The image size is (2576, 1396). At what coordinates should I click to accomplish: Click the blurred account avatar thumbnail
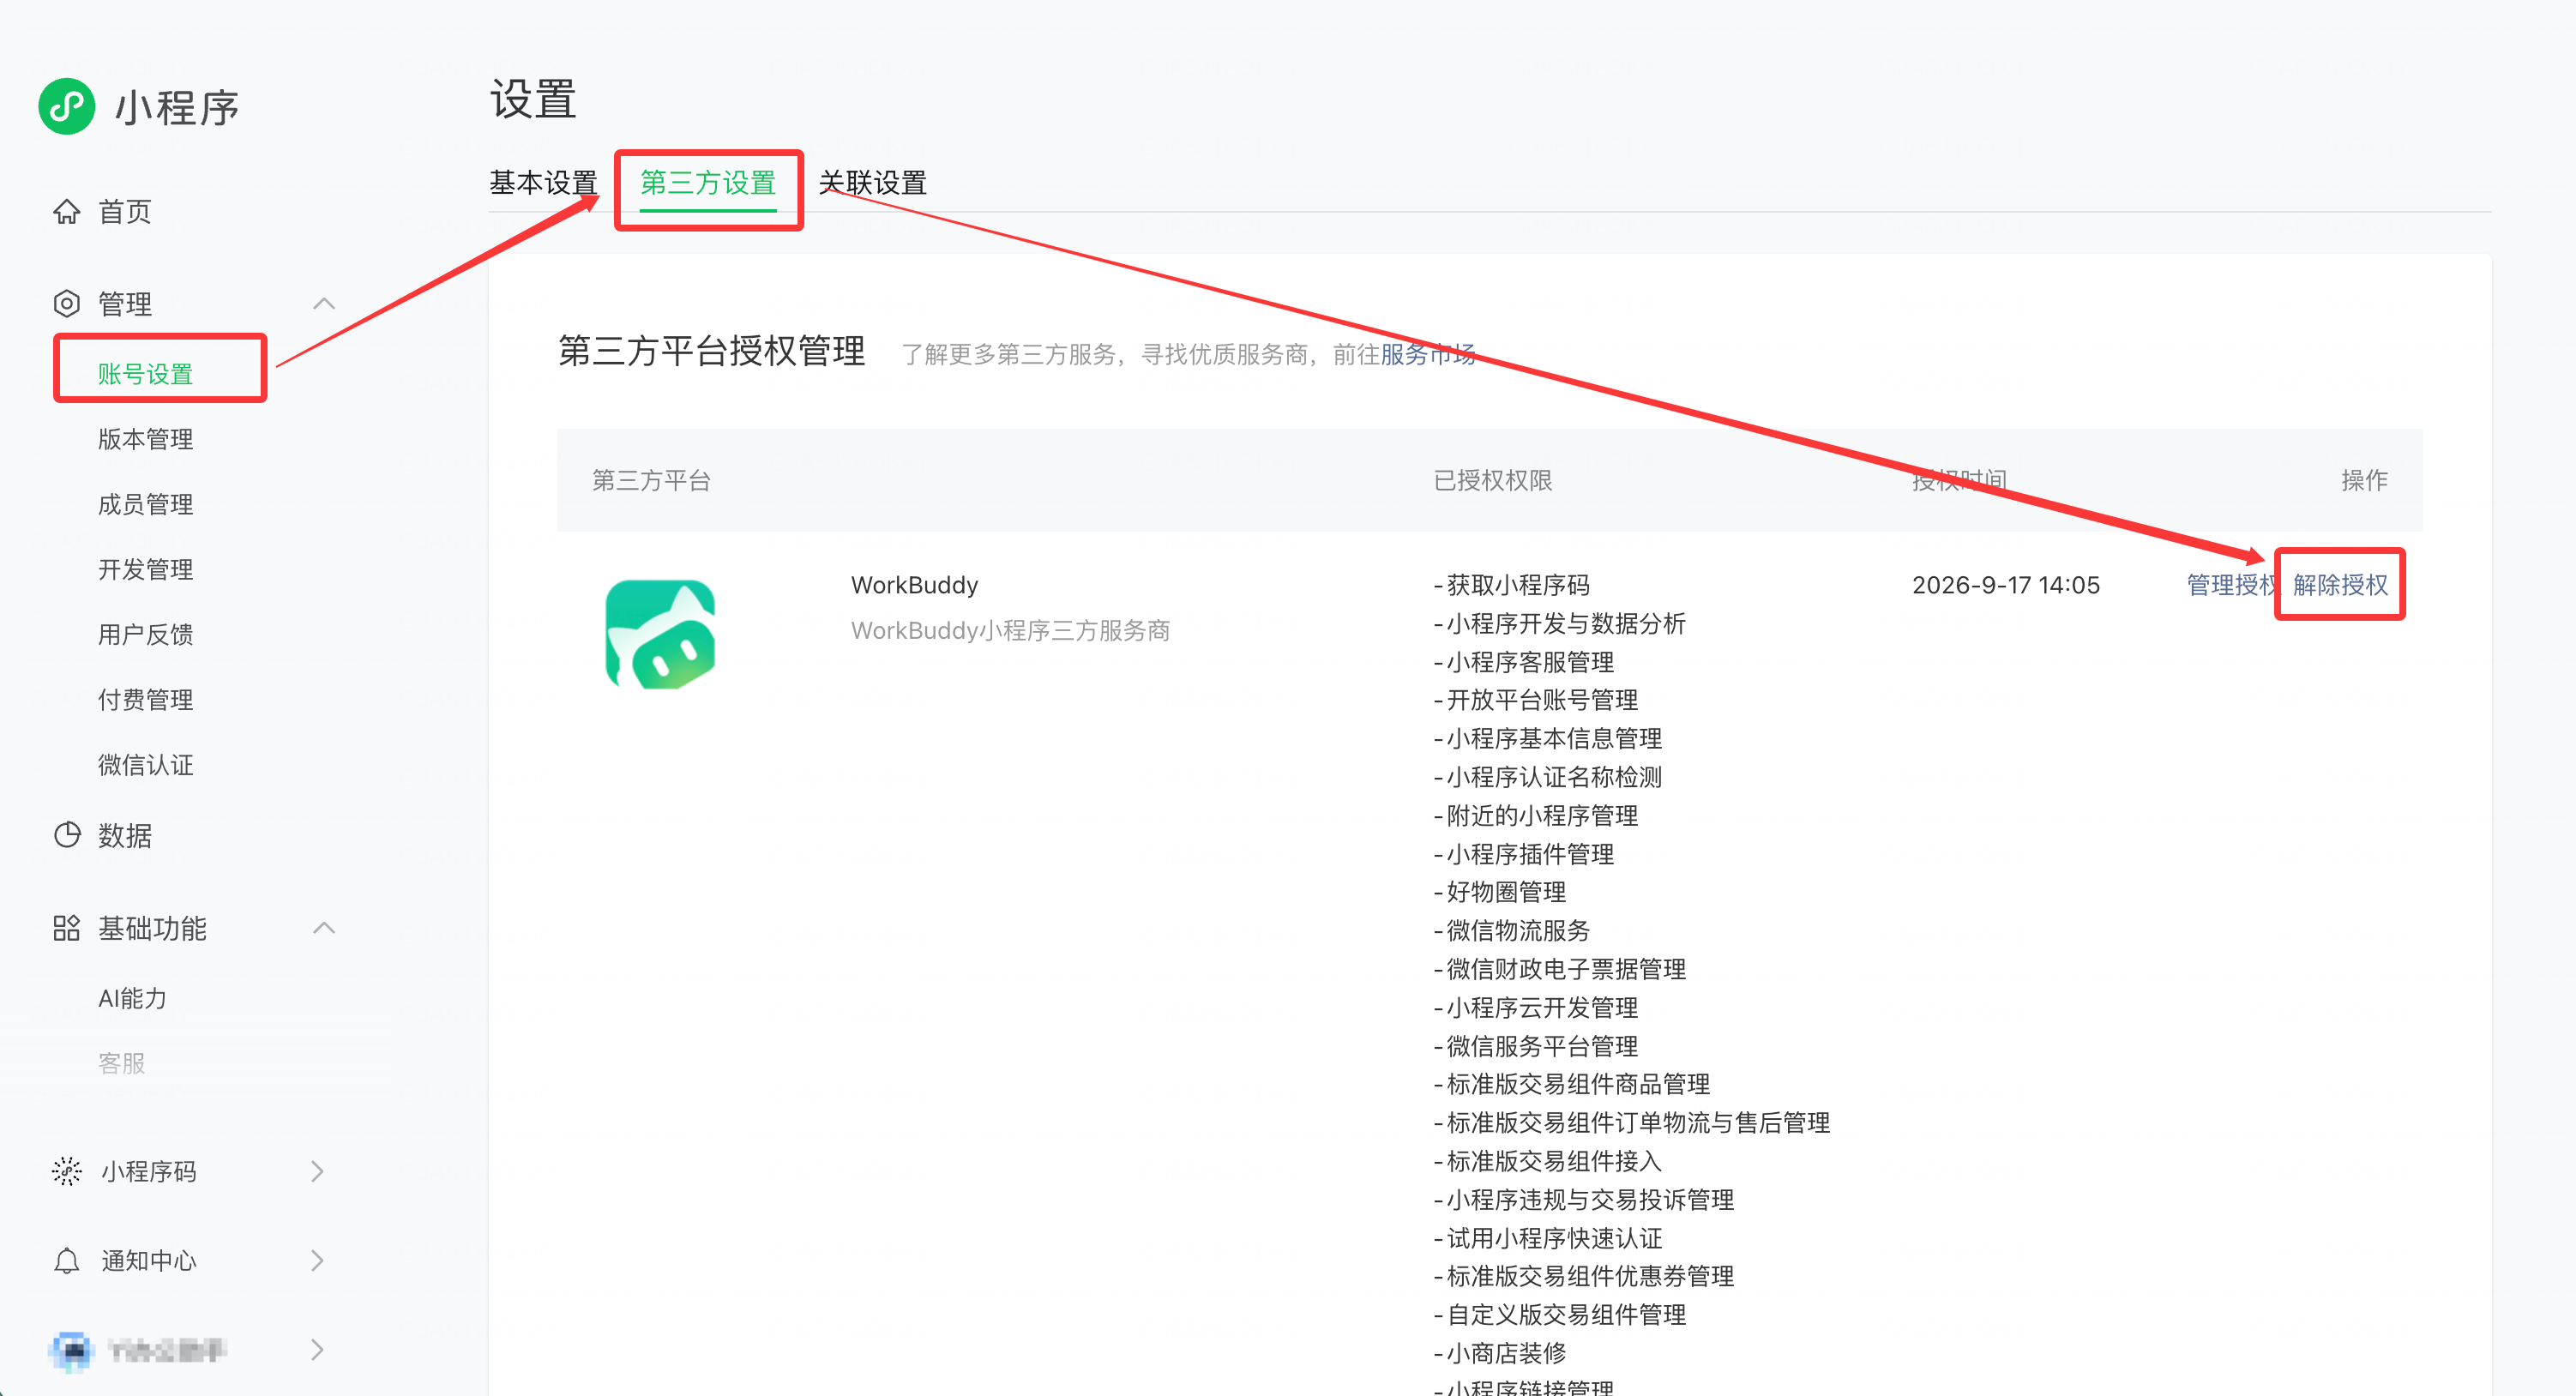pyautogui.click(x=71, y=1350)
